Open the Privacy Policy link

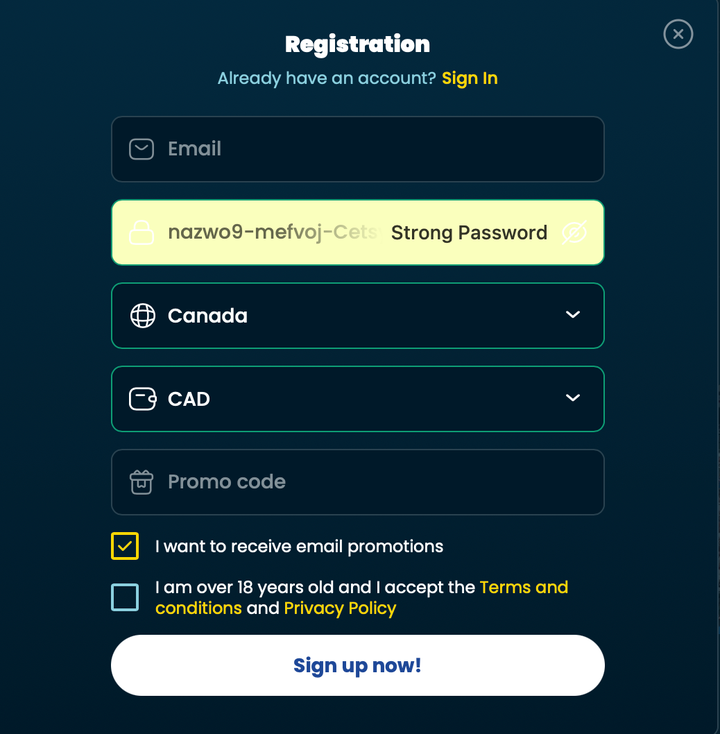tap(340, 608)
